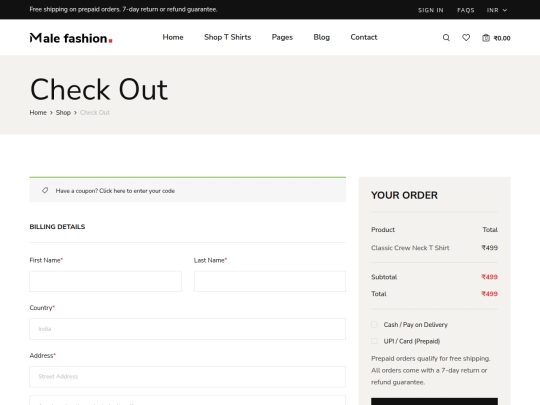540x405 pixels.
Task: Click 'Have a coupon? Click here' link
Action: point(115,191)
